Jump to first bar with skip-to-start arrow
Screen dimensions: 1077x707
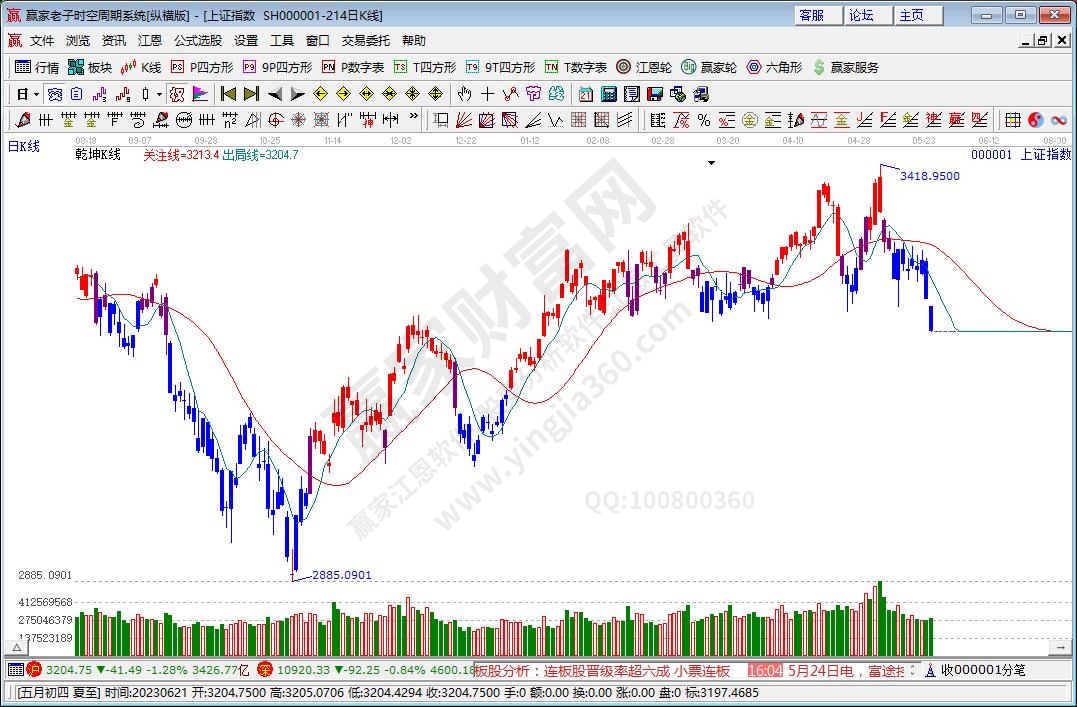(228, 94)
